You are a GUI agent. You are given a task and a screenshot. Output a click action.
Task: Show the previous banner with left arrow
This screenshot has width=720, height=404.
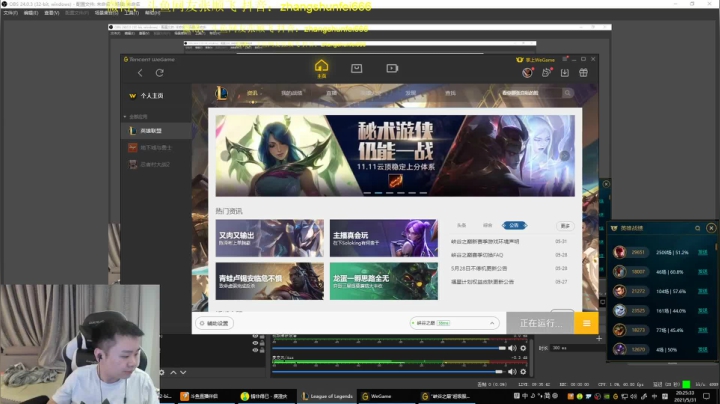click(225, 156)
